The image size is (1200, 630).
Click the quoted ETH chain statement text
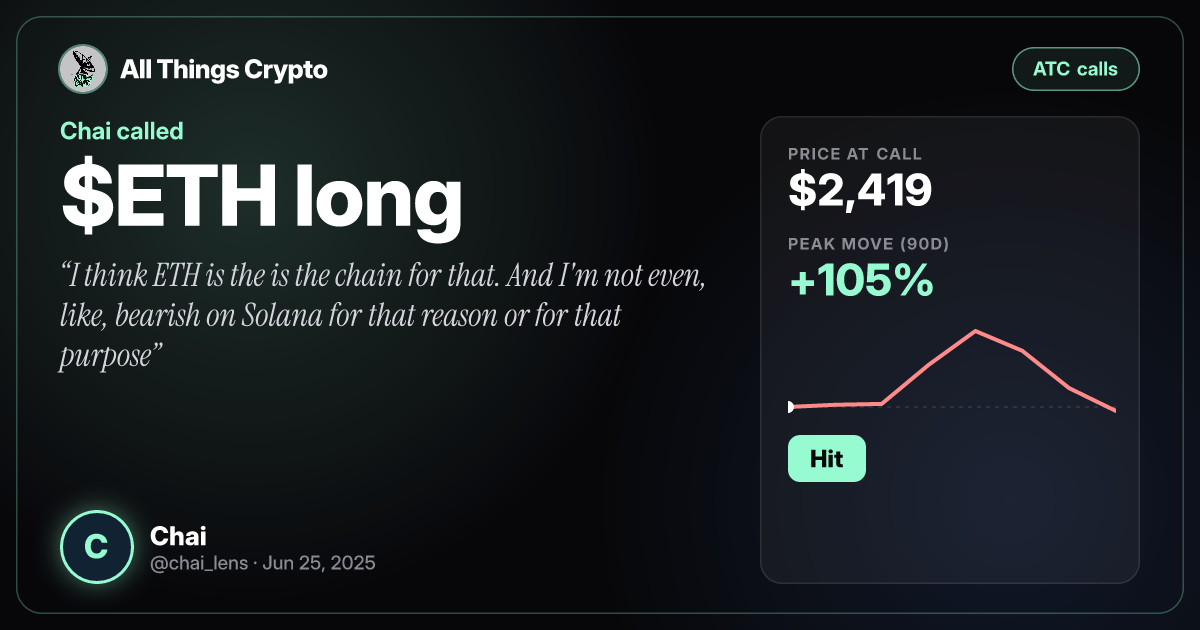coord(384,316)
